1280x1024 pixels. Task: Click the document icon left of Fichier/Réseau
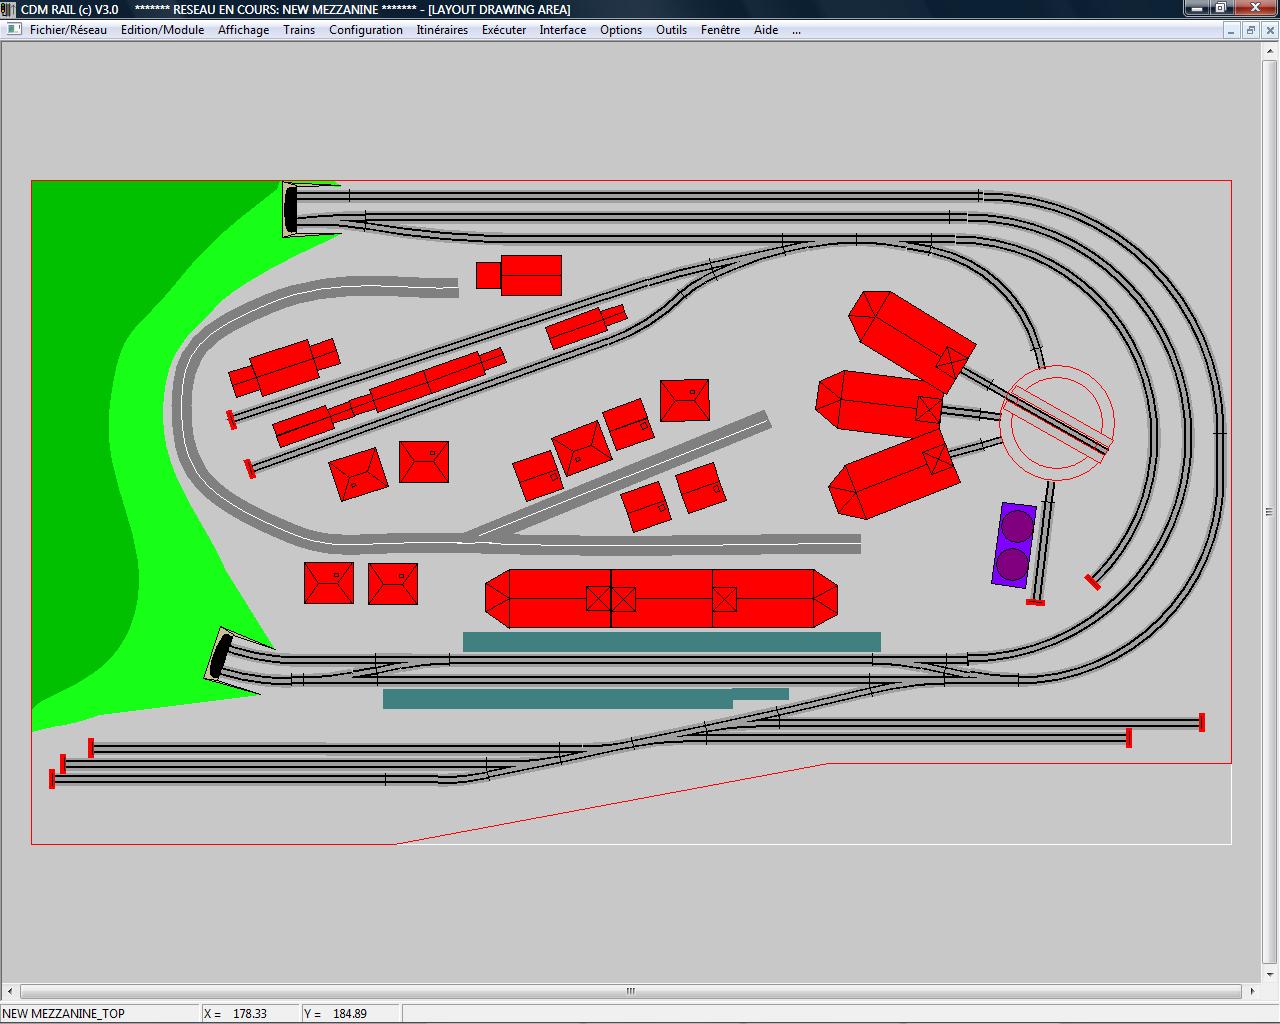click(13, 29)
